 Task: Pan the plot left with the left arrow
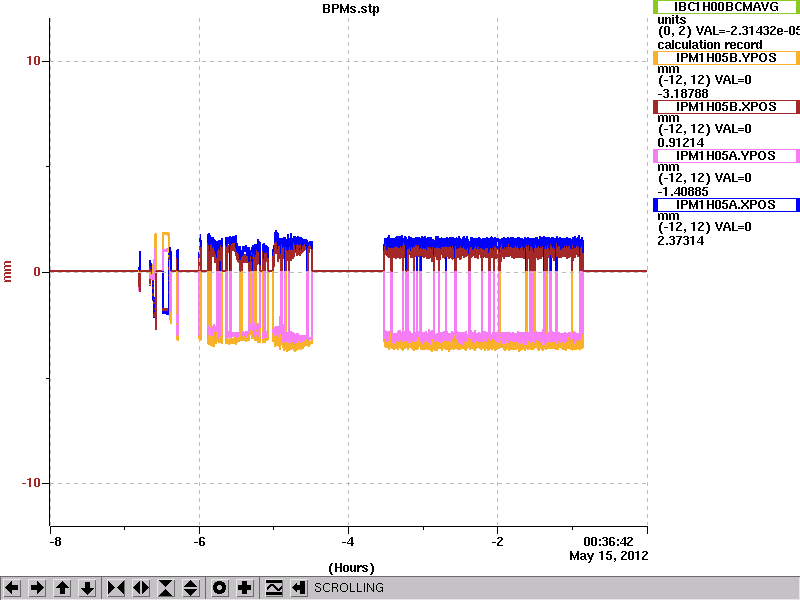[12, 588]
